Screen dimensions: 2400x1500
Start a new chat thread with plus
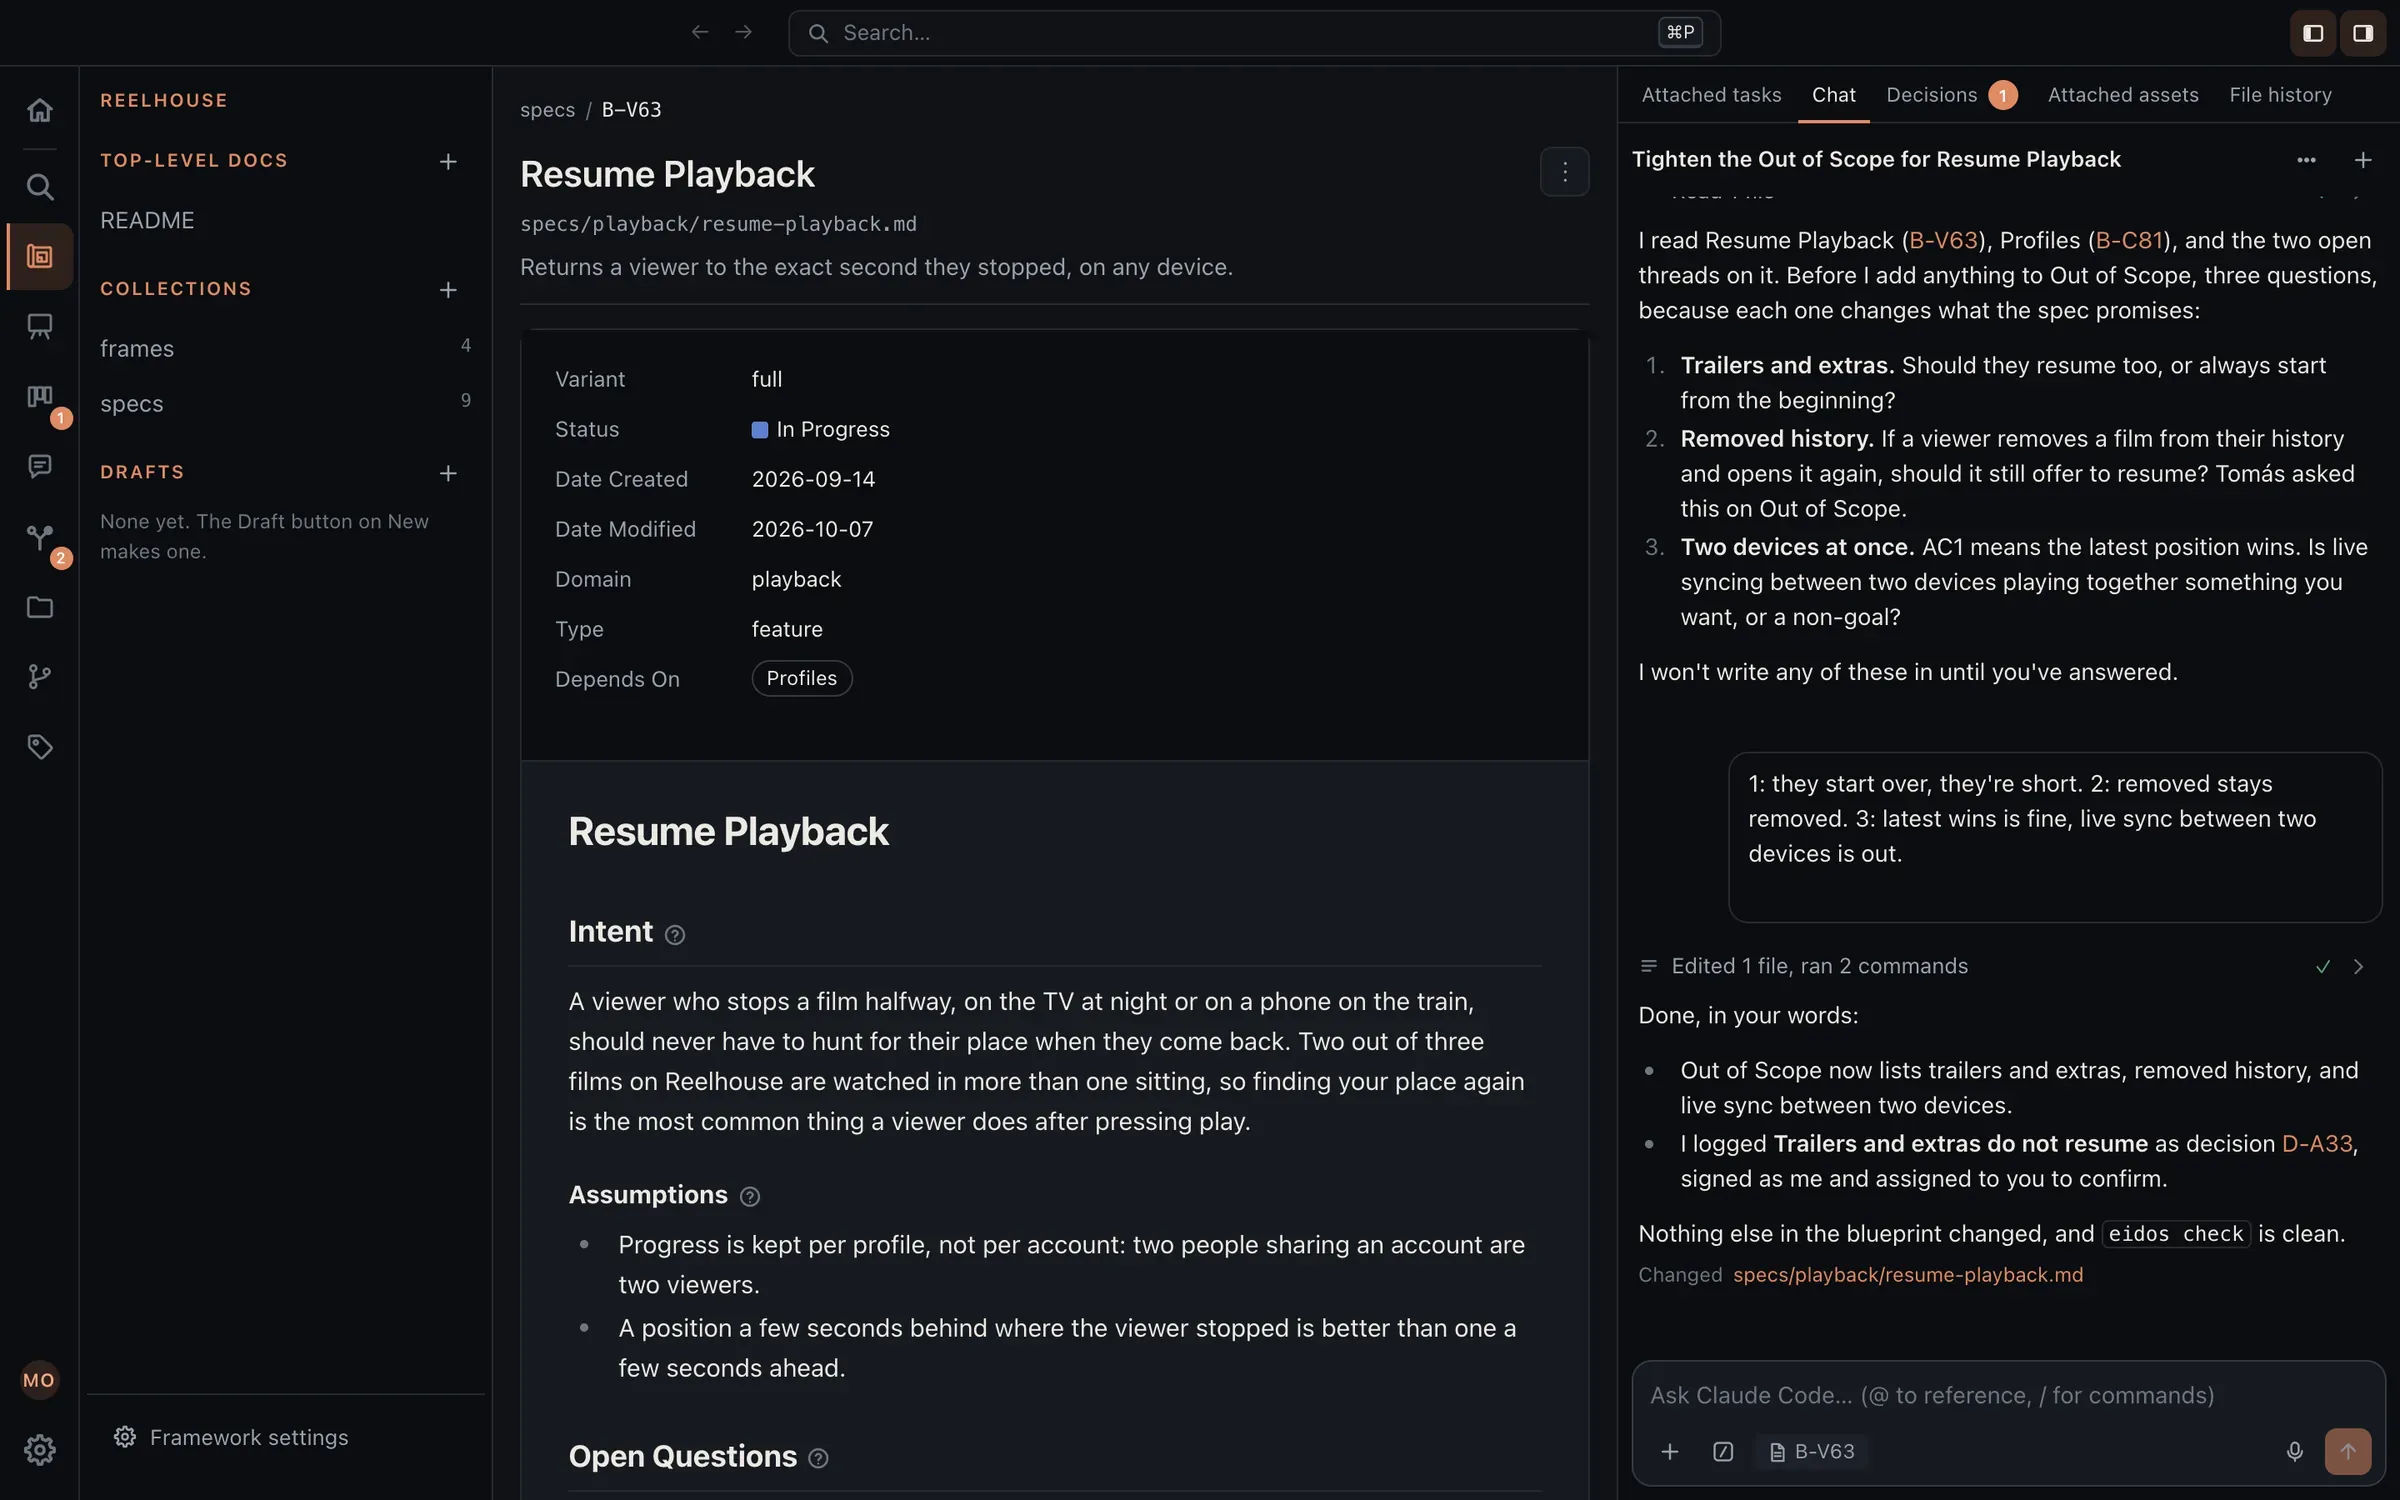pos(2363,160)
